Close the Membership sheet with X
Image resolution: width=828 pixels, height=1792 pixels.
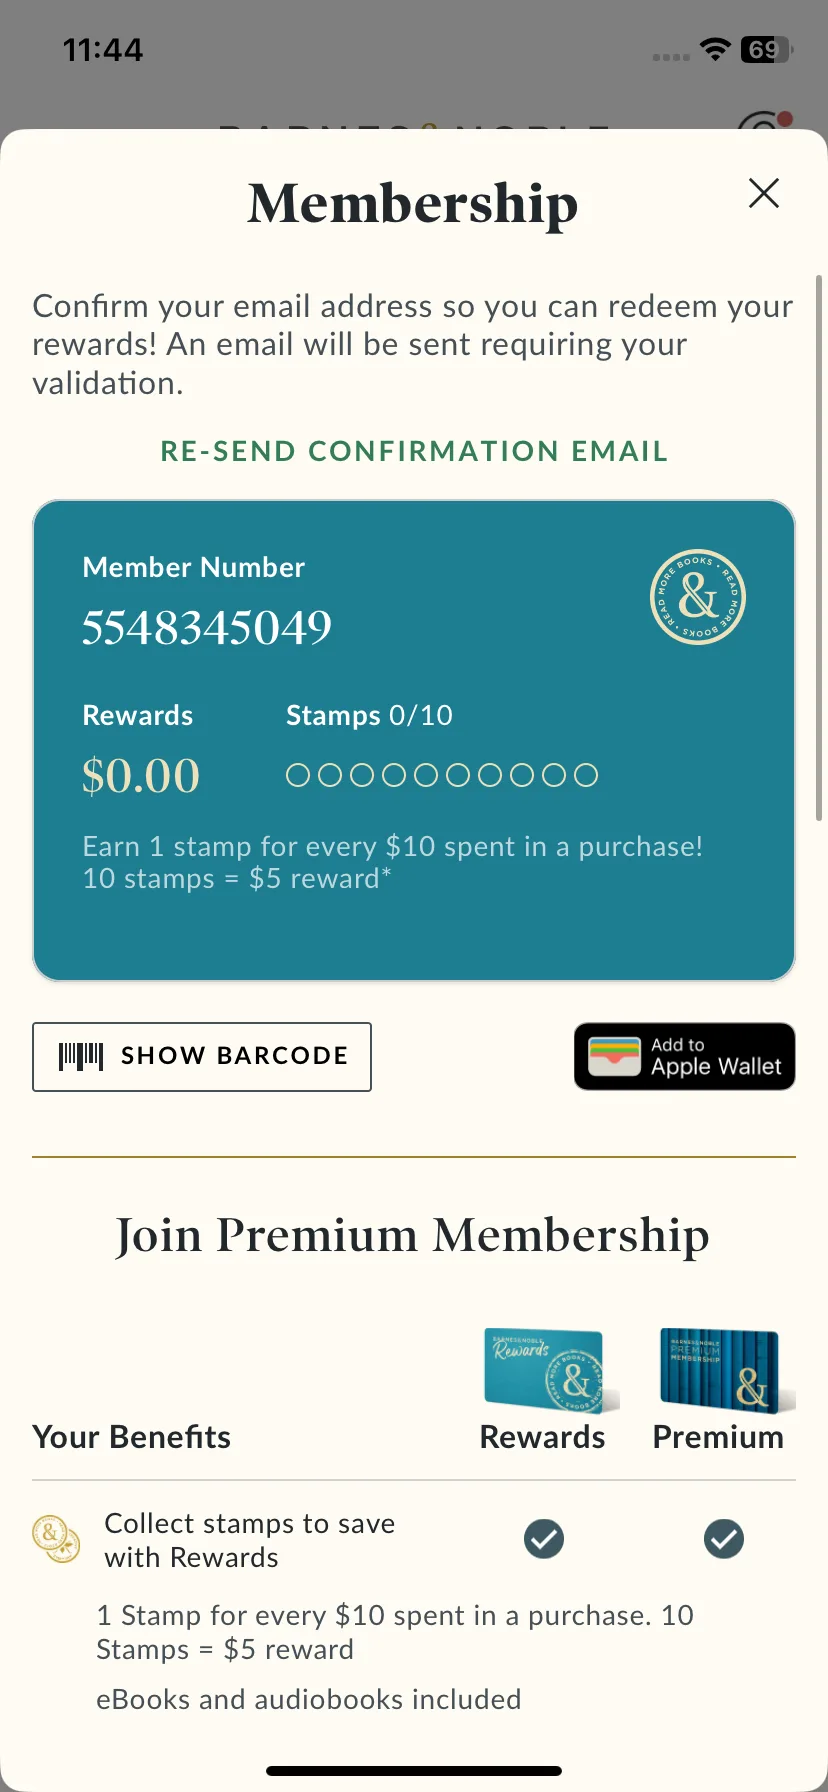tap(764, 193)
